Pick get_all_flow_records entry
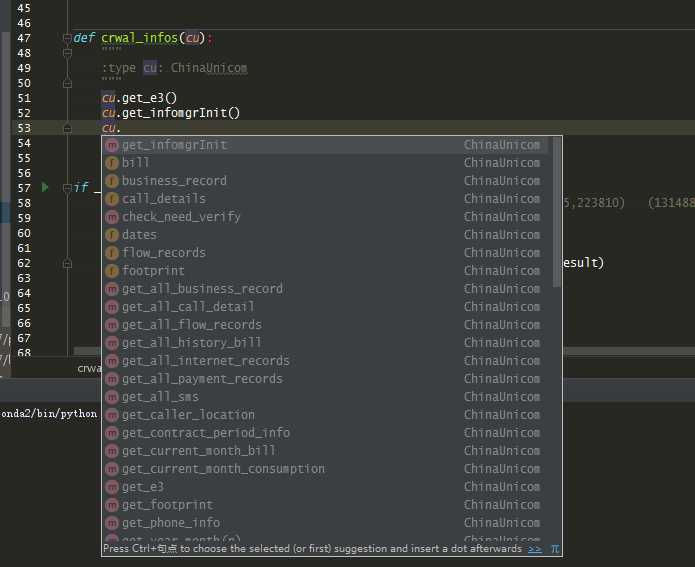Viewport: 695px width, 567px height. coord(325,325)
